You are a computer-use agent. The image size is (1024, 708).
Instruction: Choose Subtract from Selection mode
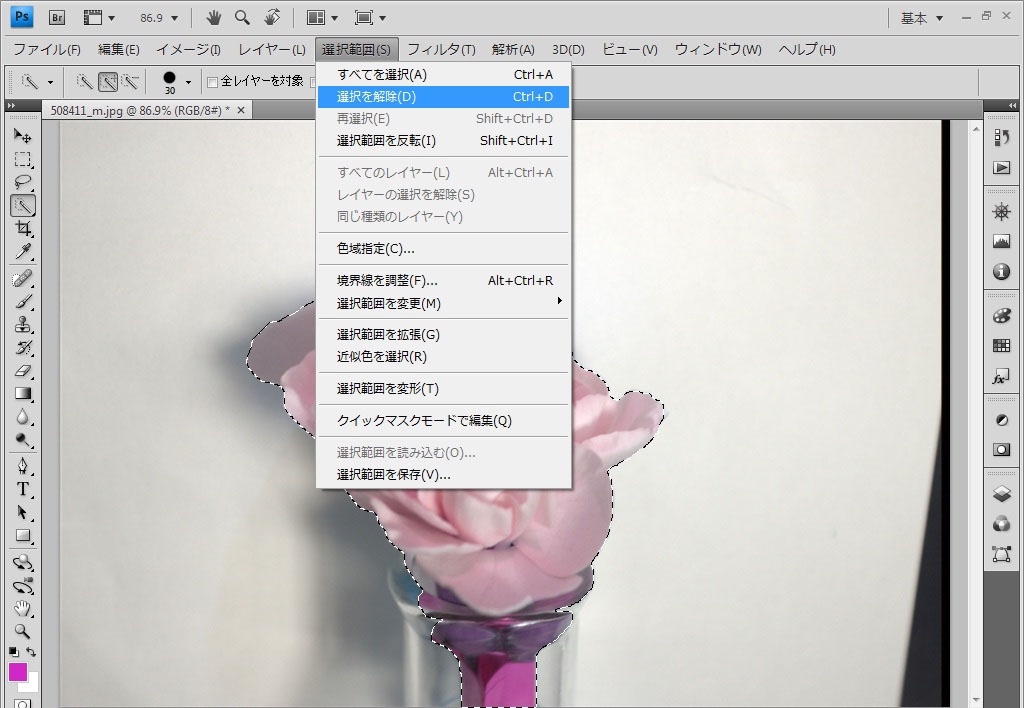pos(130,82)
